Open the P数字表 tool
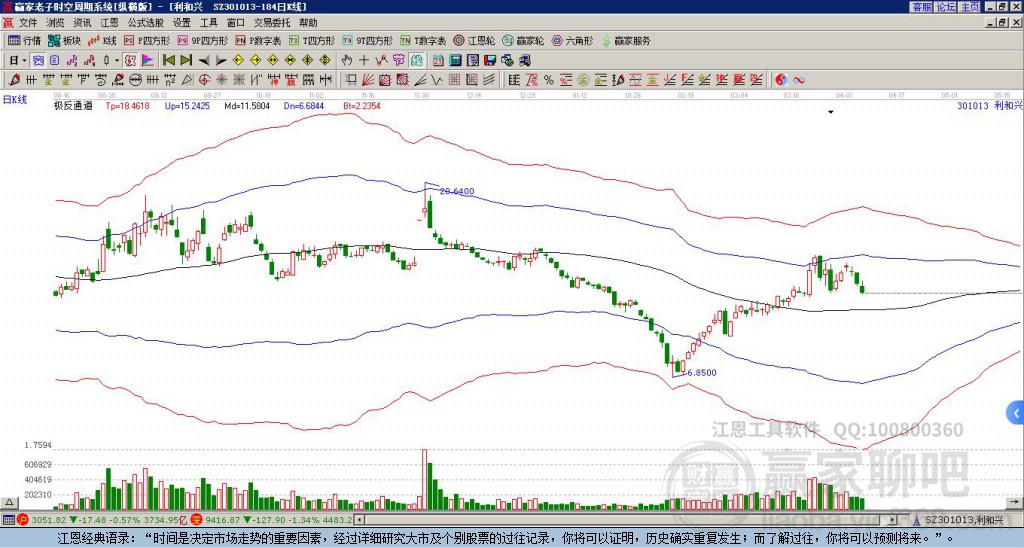This screenshot has width=1024, height=548. (259, 40)
